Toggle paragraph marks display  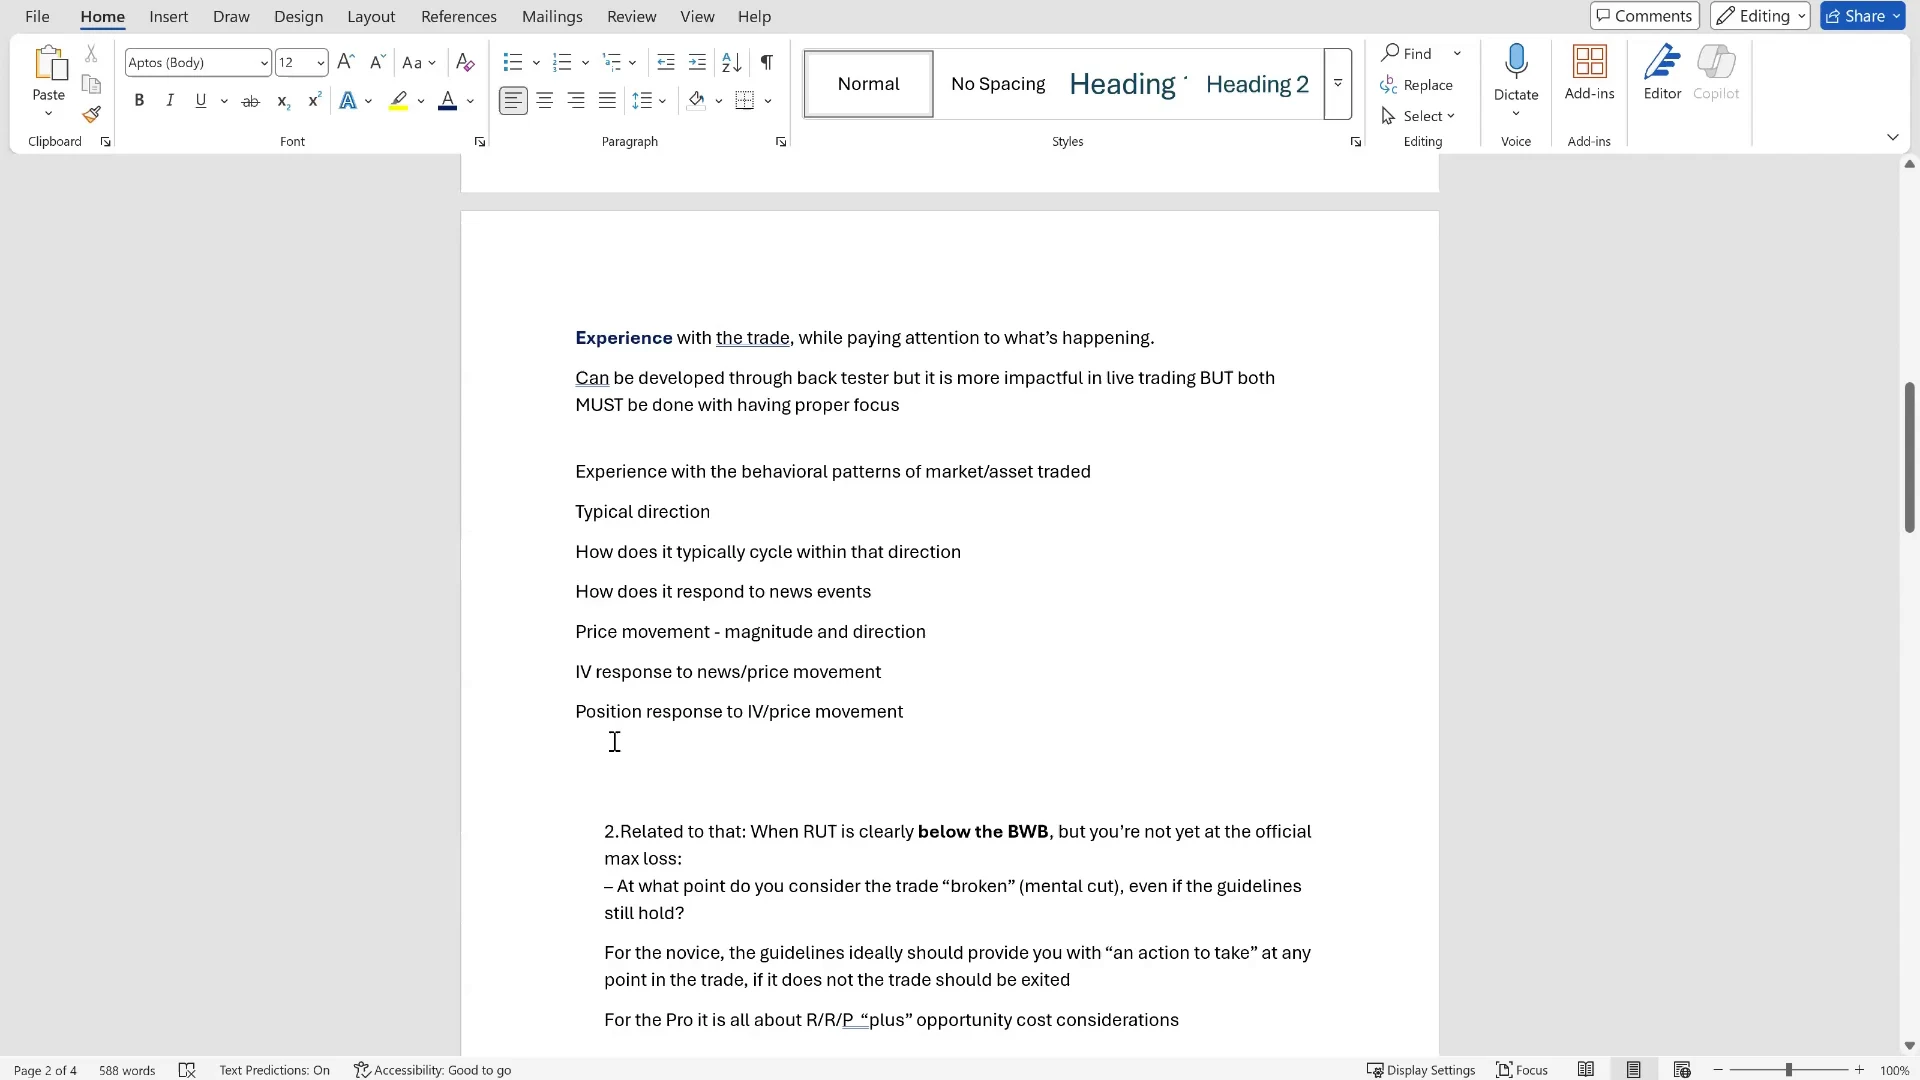pos(767,62)
